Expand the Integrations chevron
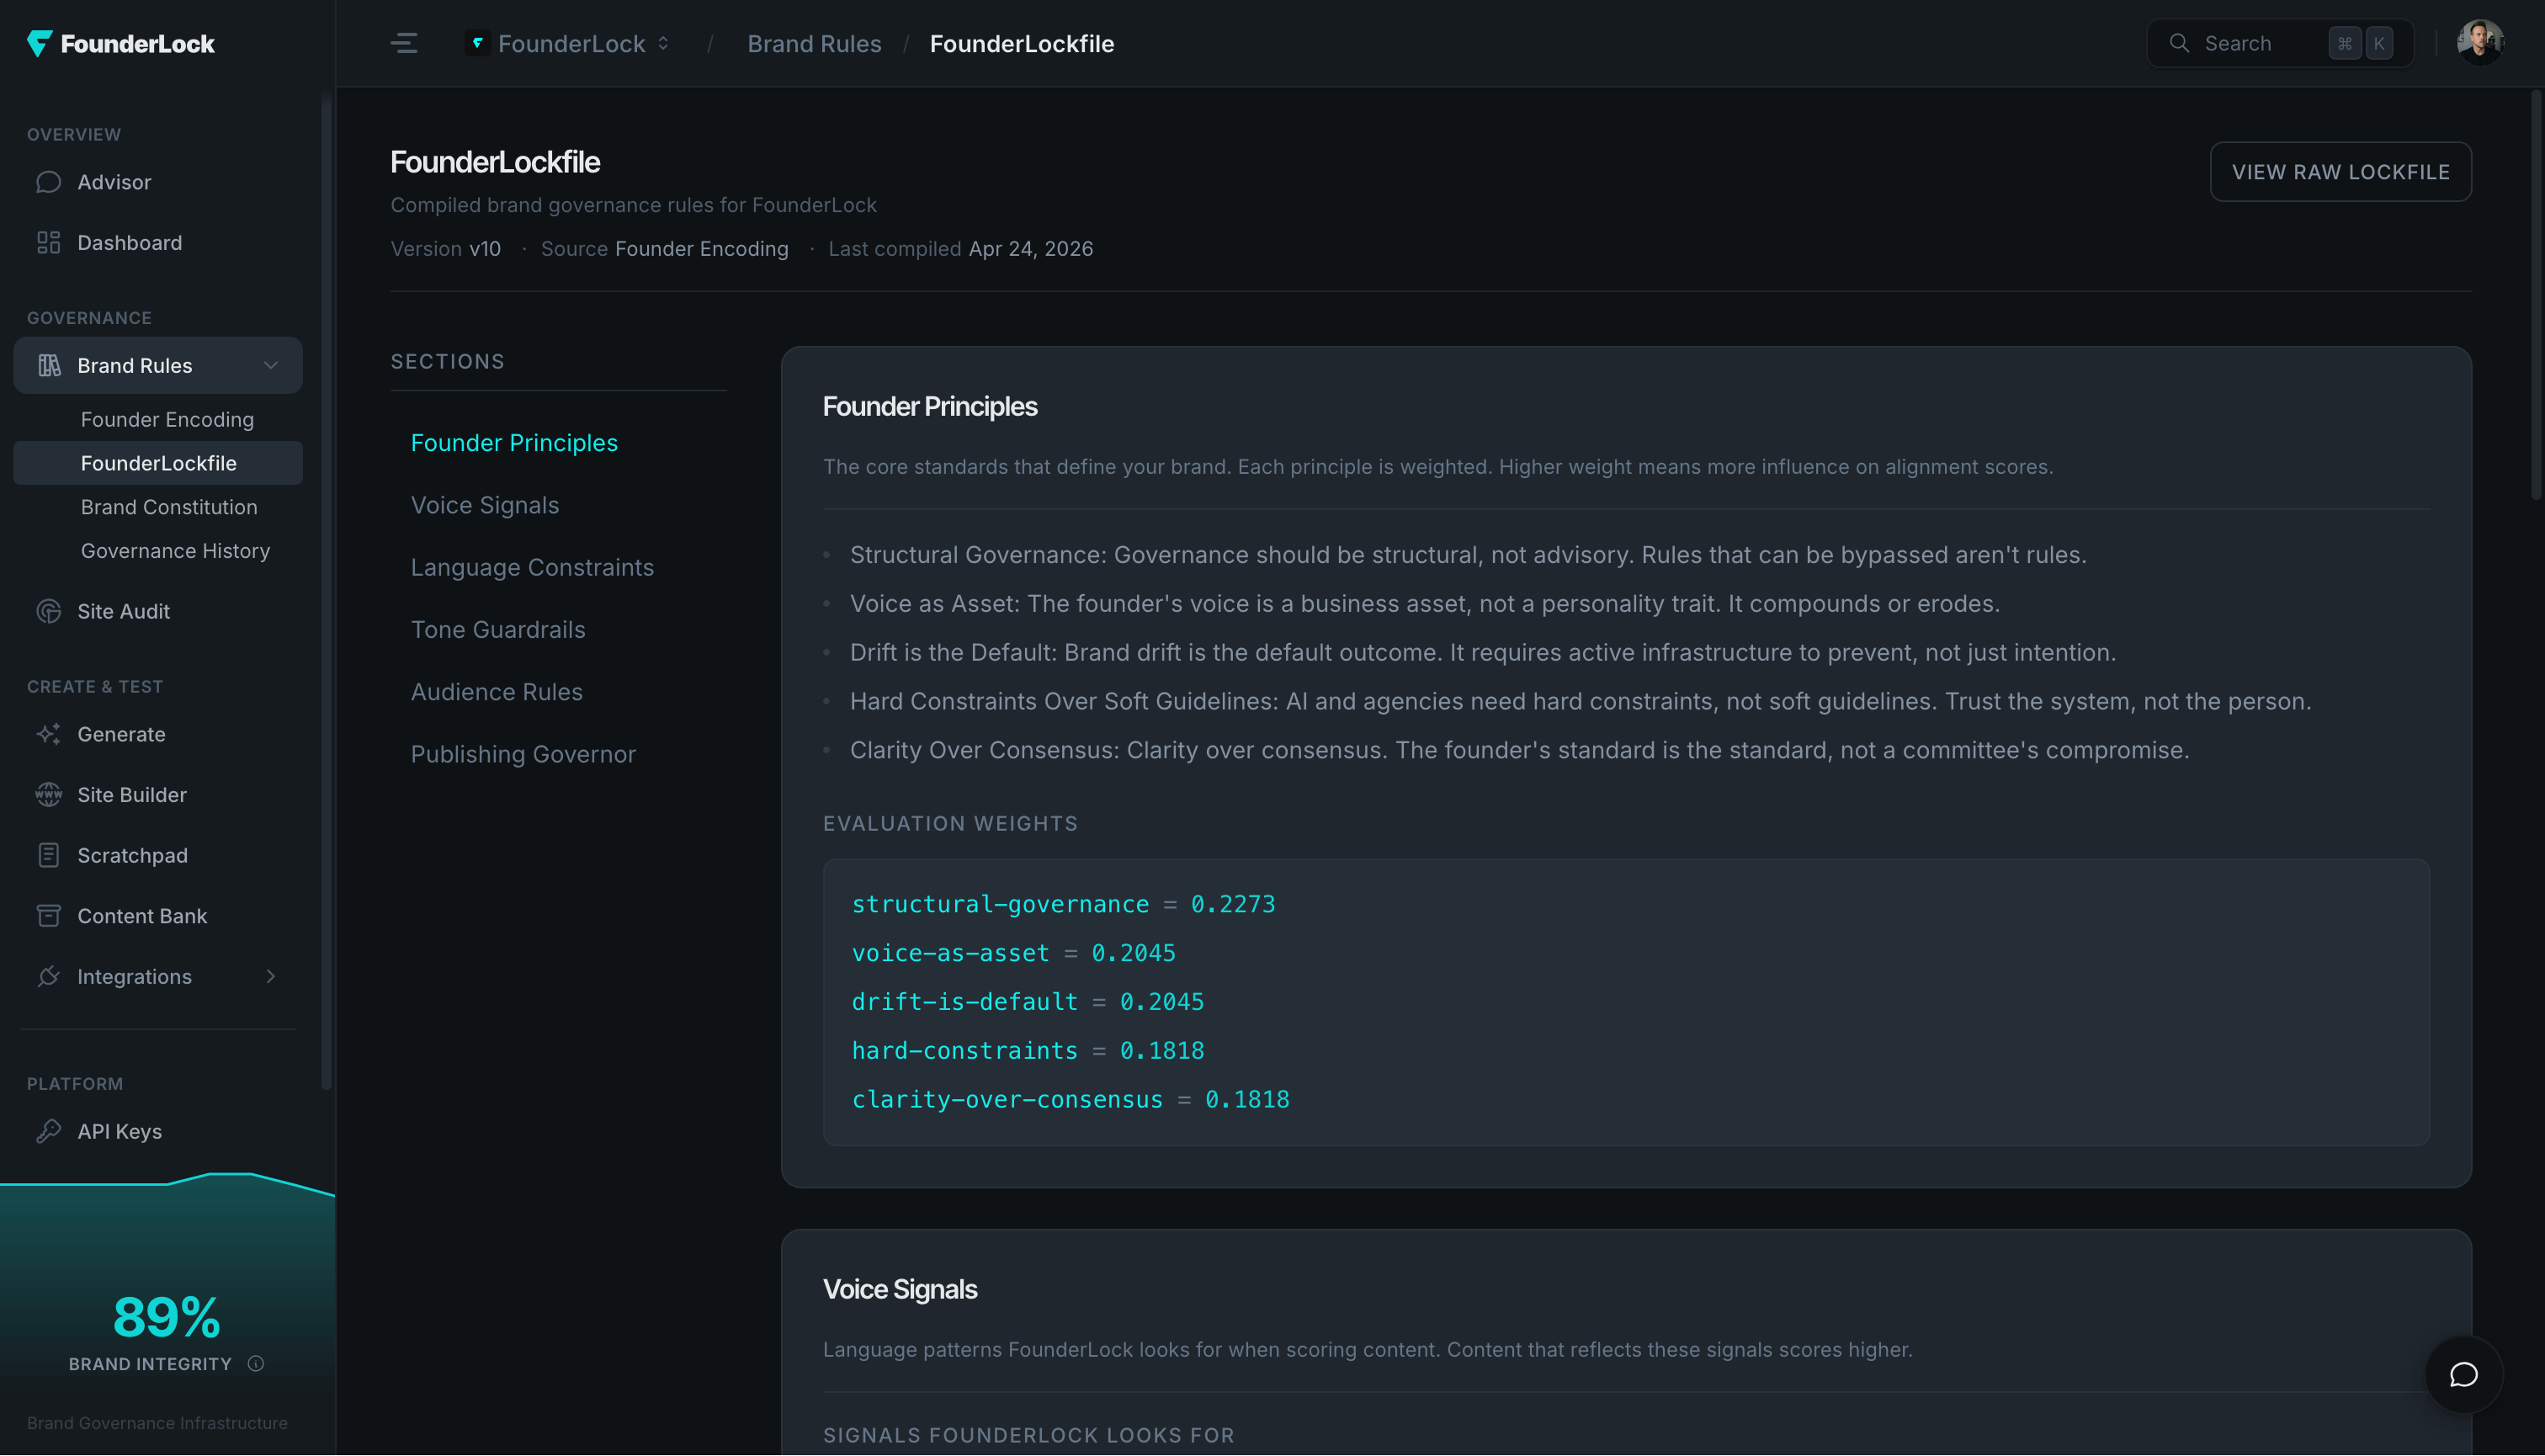 pyautogui.click(x=270, y=977)
